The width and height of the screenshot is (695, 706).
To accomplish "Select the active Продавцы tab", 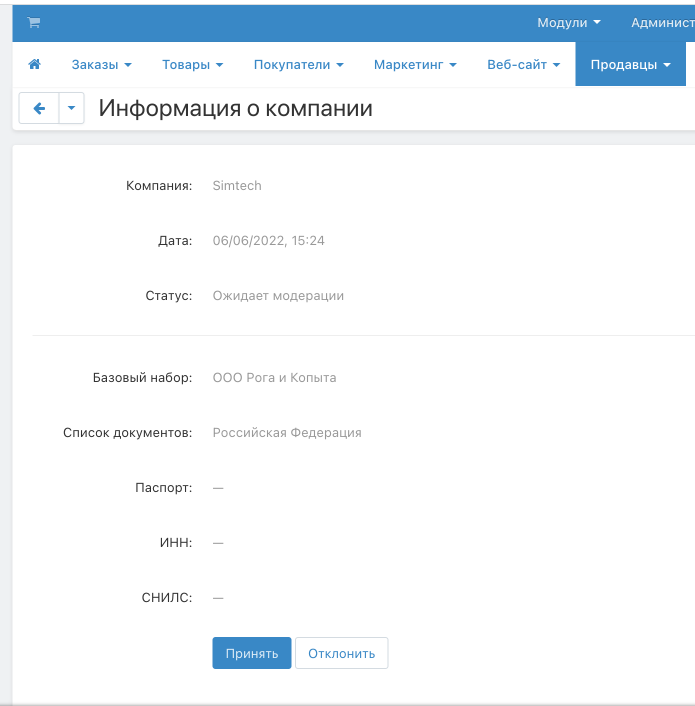I will (630, 65).
